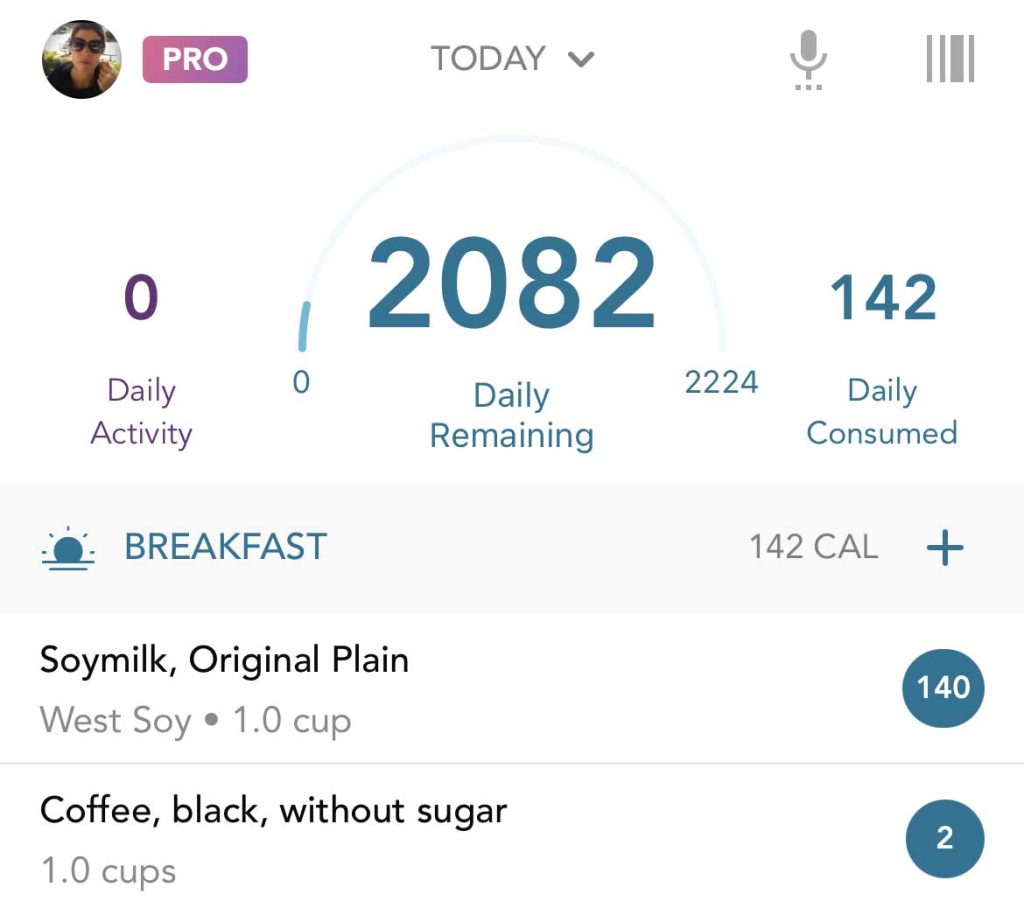This screenshot has height=908, width=1024.
Task: Tap the PRO membership badge
Action: pyautogui.click(x=195, y=59)
